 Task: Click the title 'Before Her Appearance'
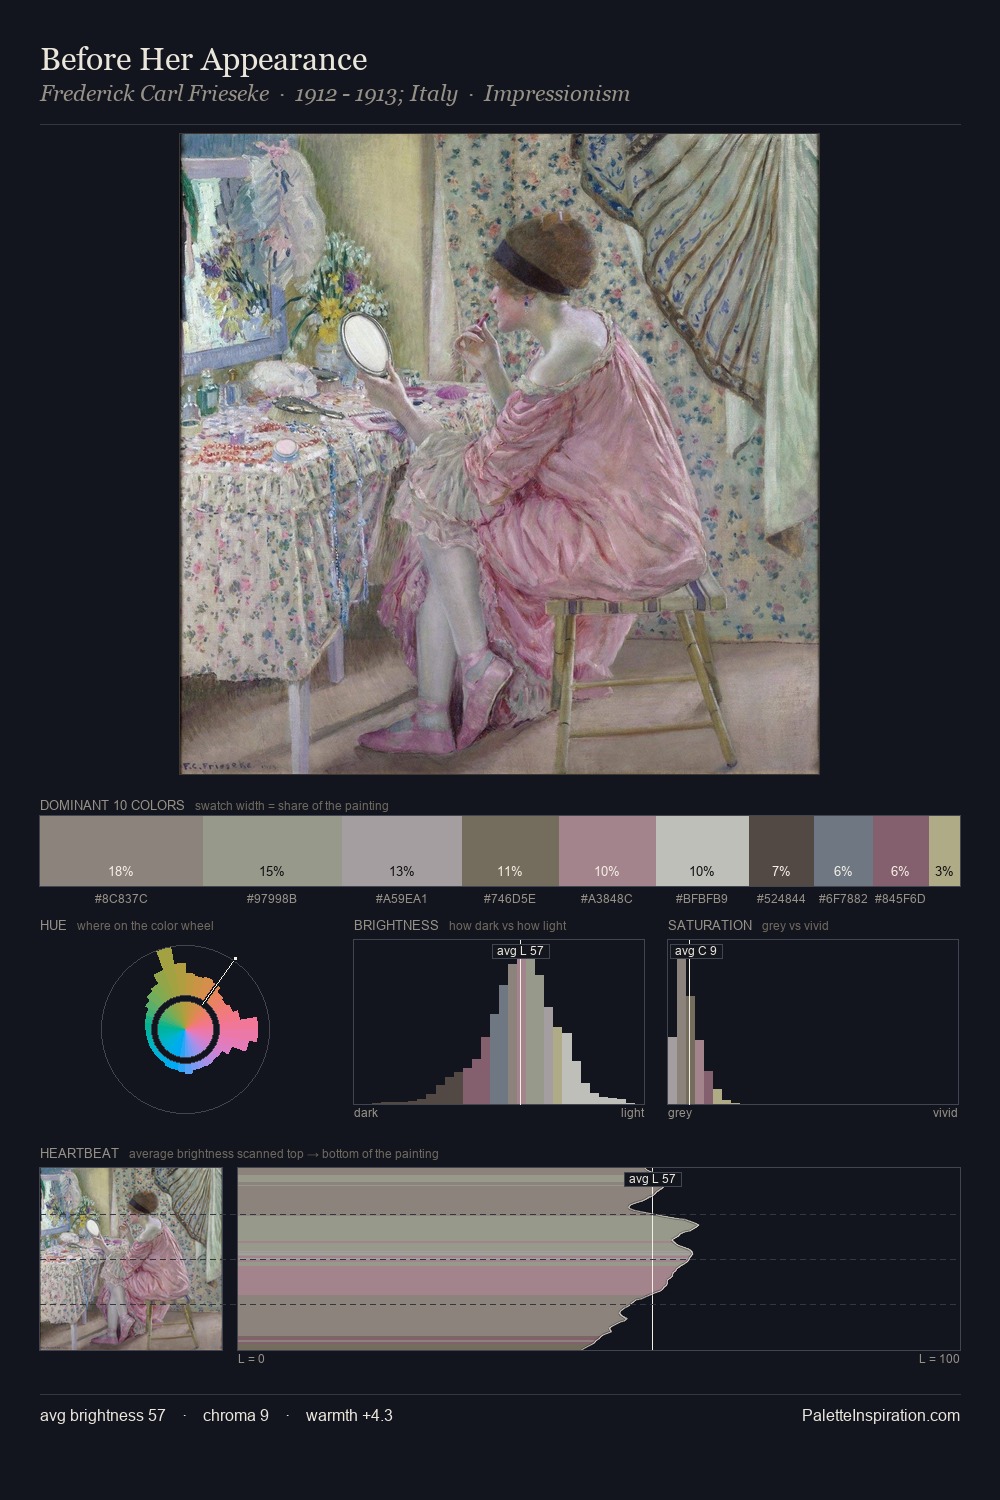[x=204, y=60]
